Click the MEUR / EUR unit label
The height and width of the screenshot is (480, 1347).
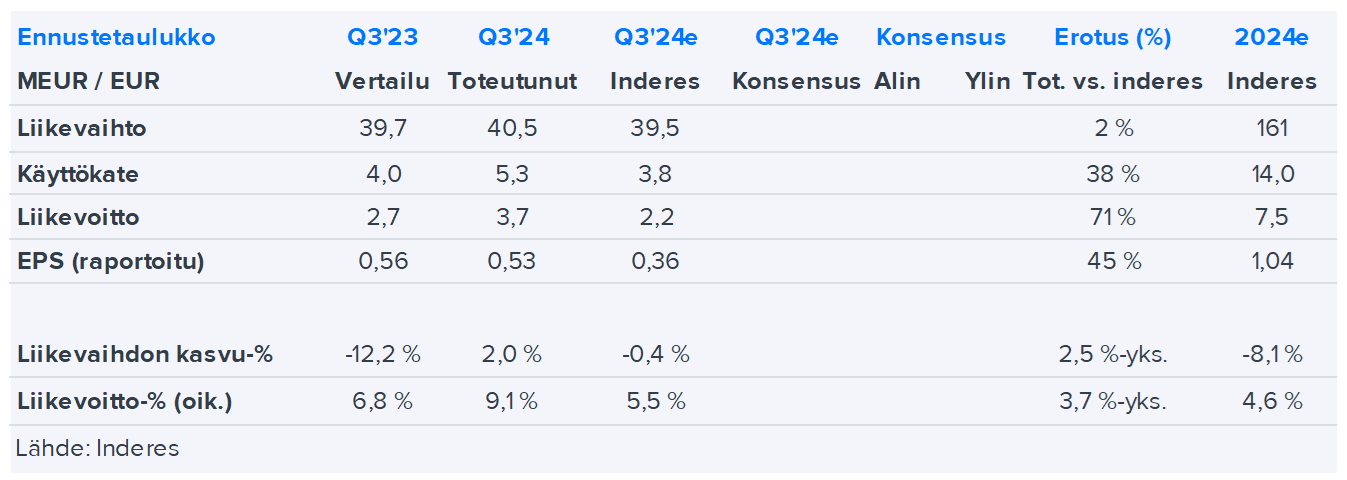[x=88, y=82]
